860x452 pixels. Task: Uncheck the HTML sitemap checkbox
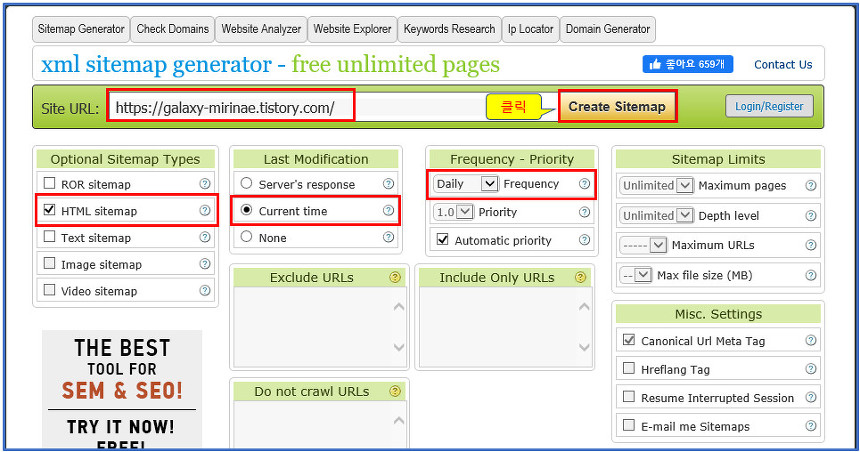click(x=49, y=210)
